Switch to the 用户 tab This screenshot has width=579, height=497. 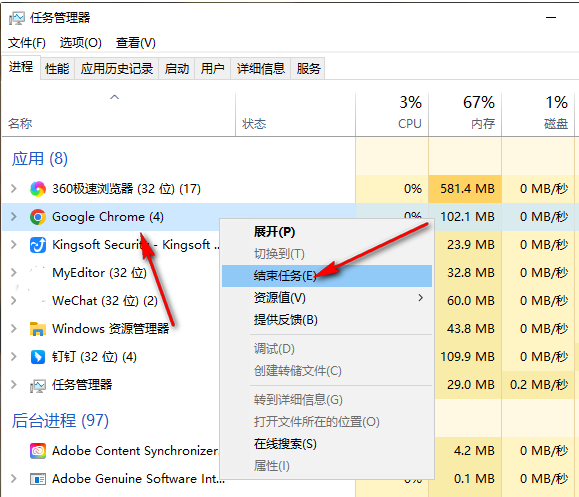click(x=213, y=69)
